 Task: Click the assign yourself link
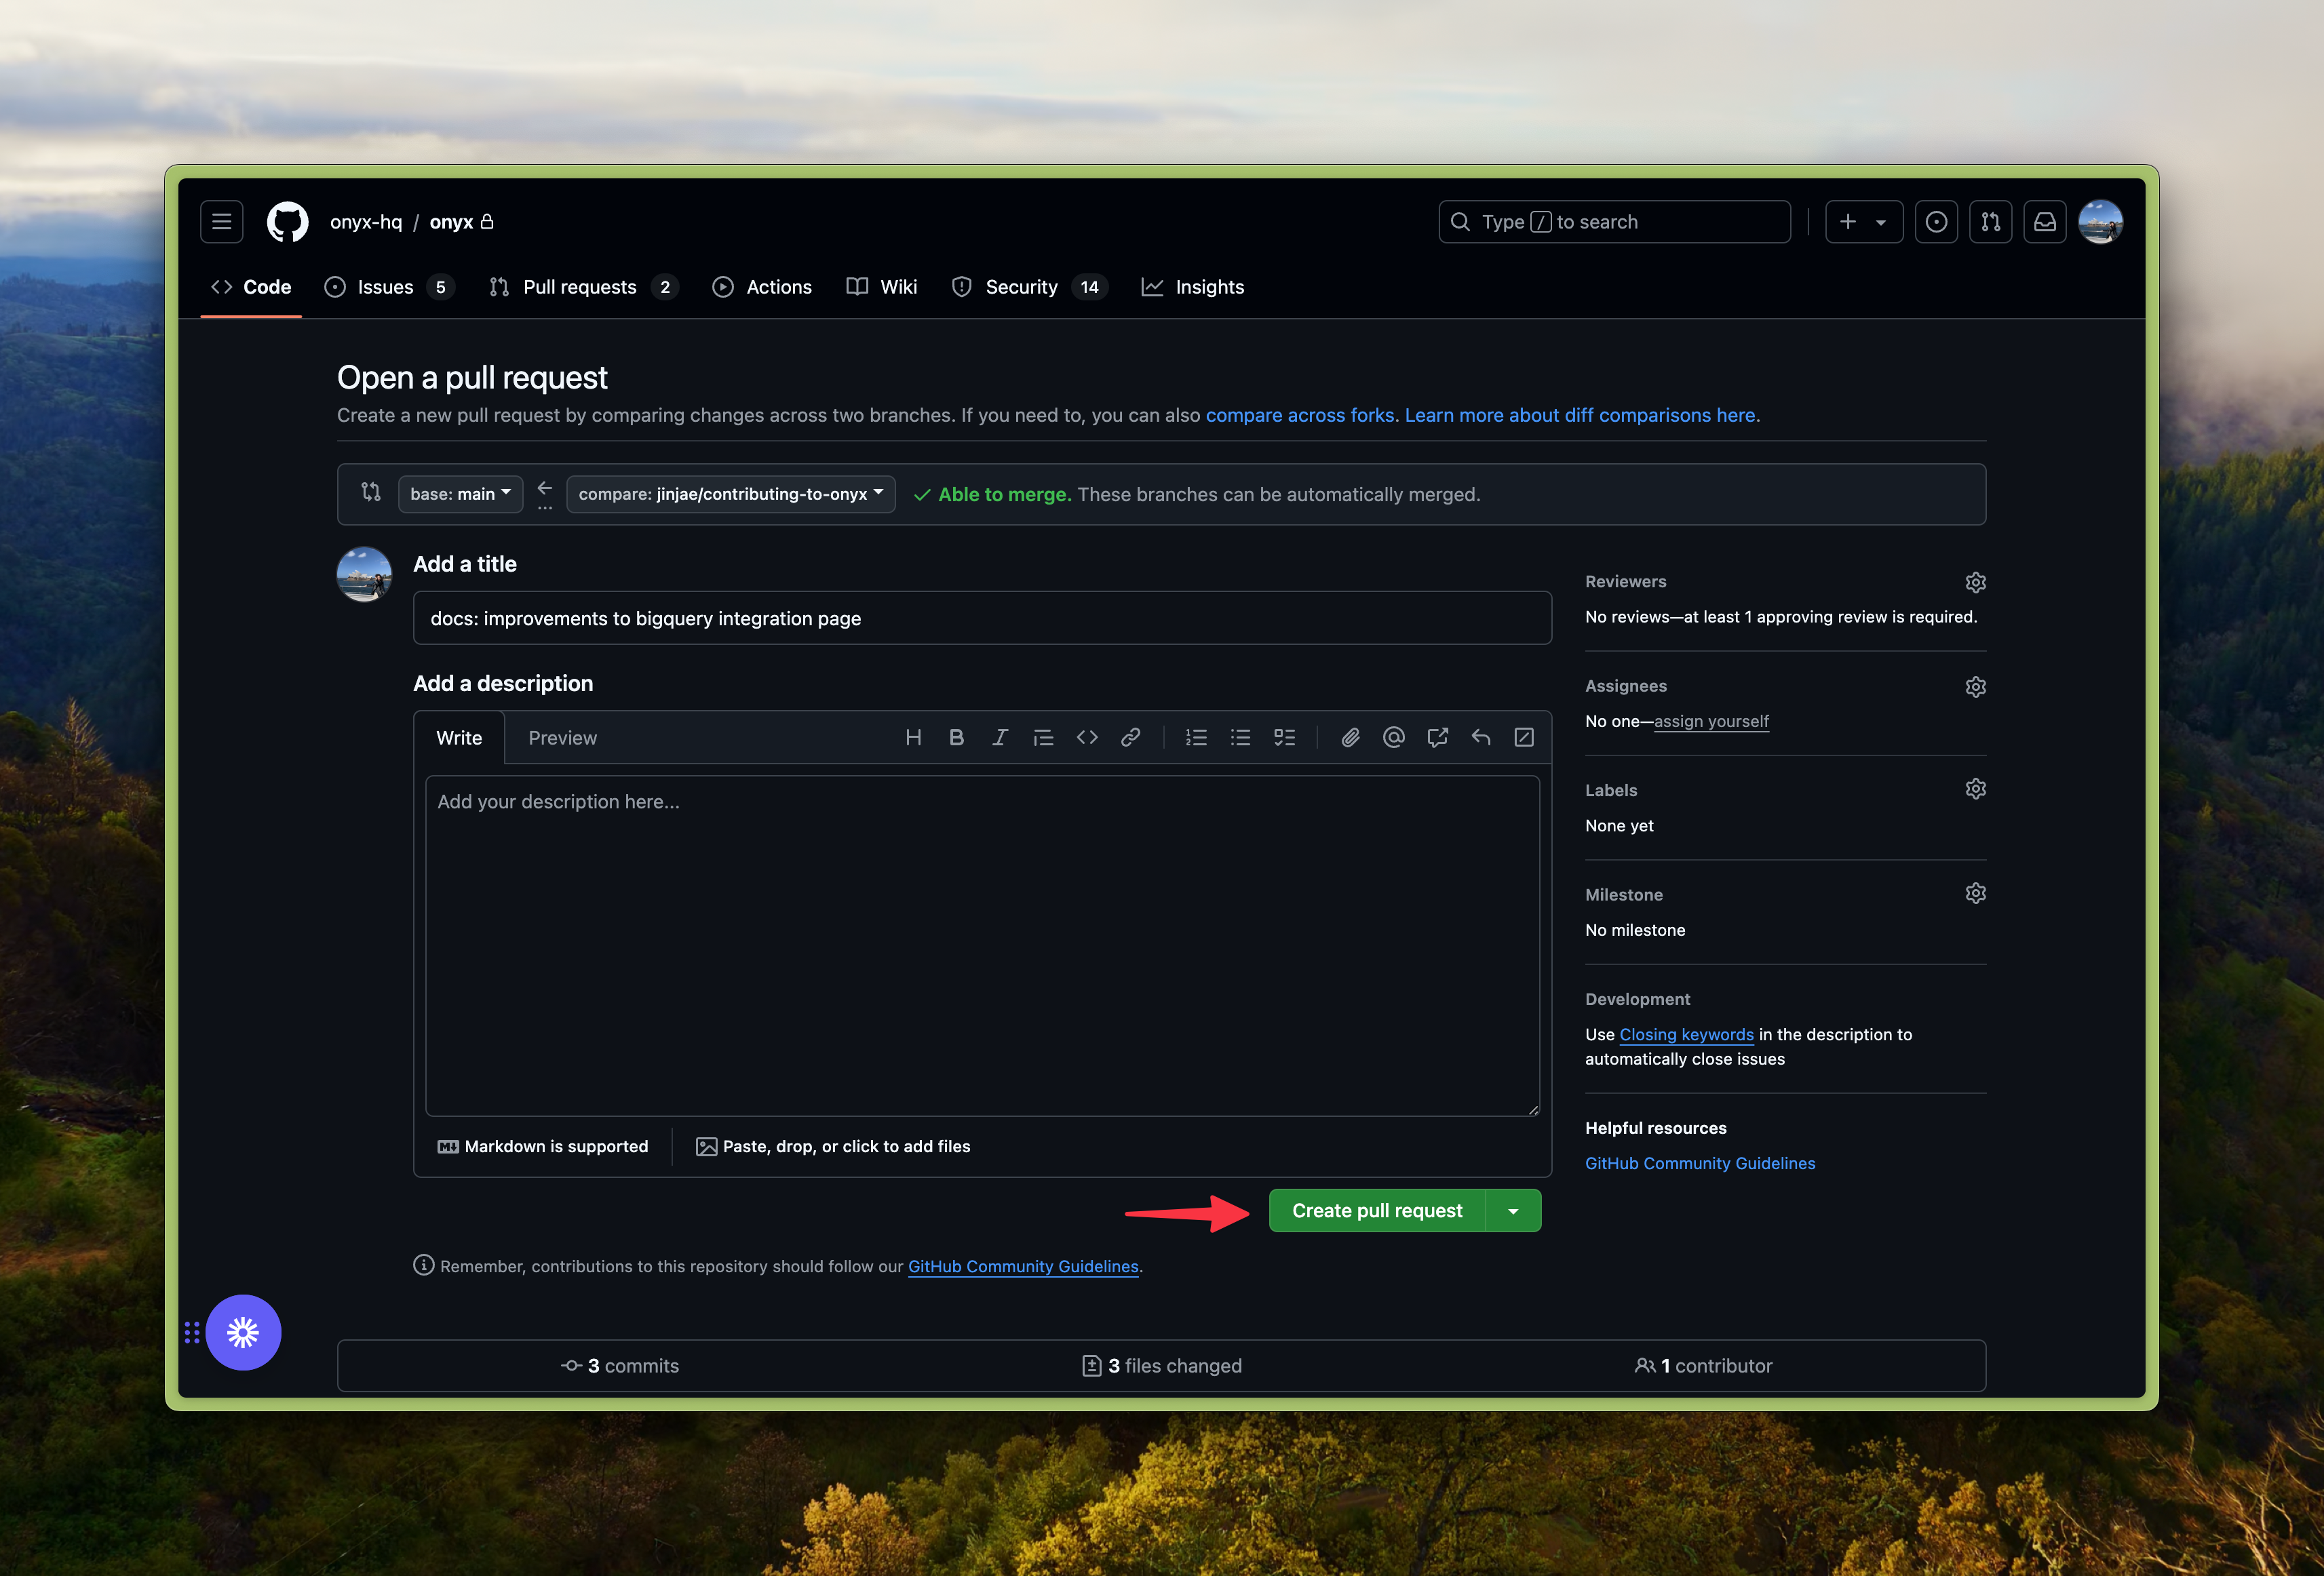pos(1711,721)
